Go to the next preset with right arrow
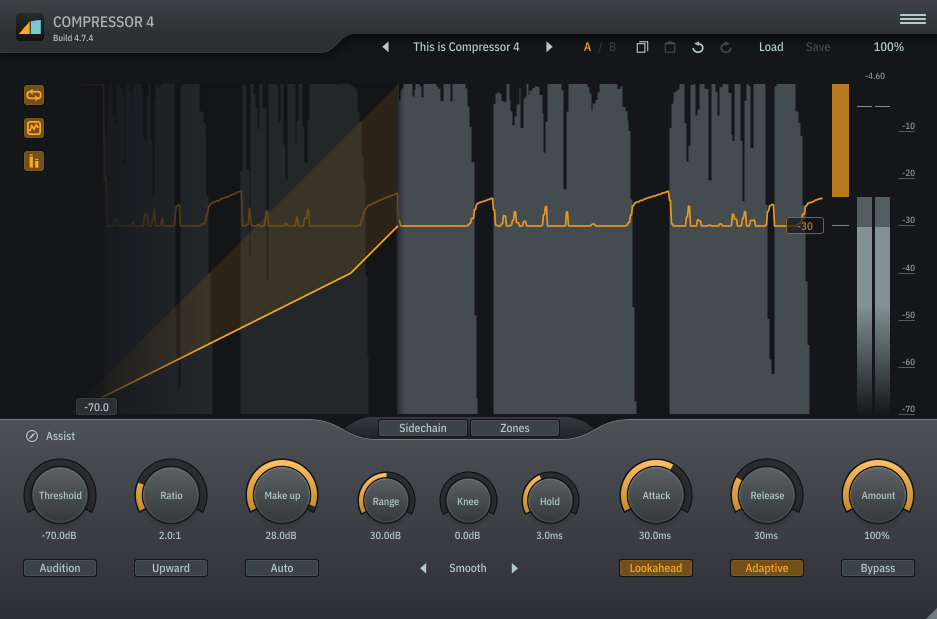This screenshot has height=619, width=937. (x=549, y=47)
